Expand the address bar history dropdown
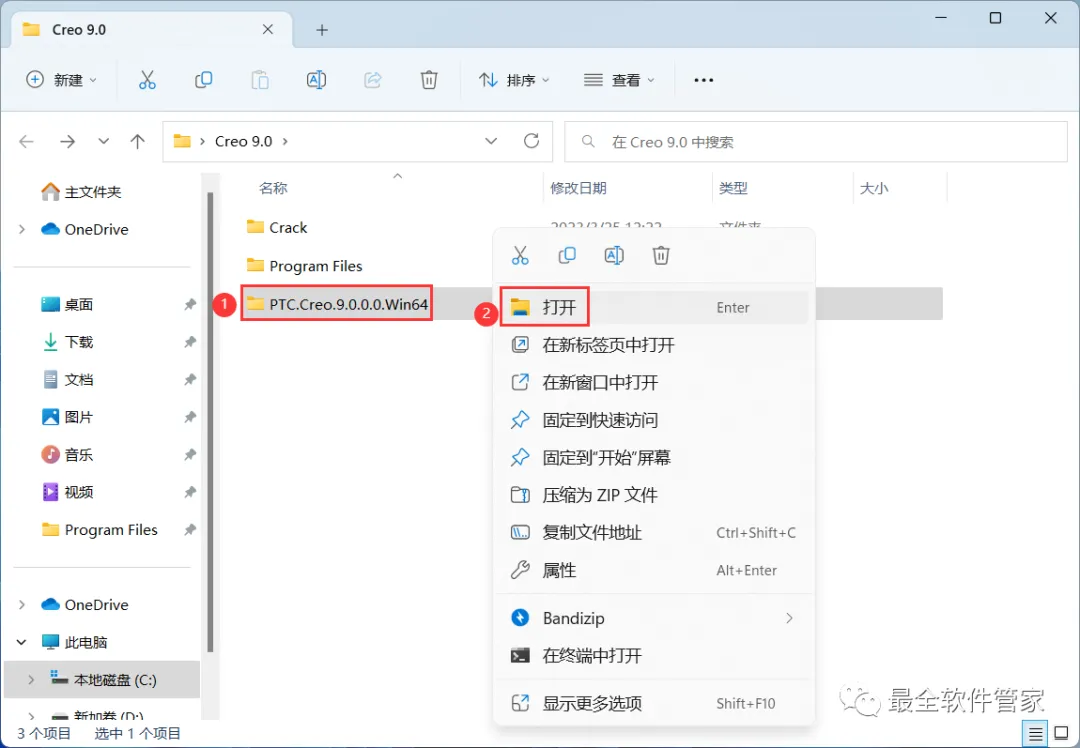The image size is (1080, 748). pos(490,141)
